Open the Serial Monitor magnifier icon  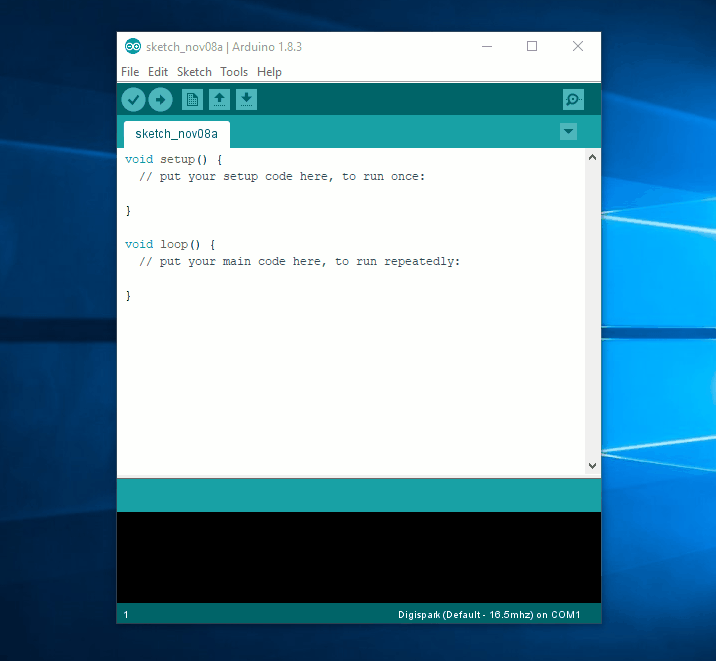point(573,99)
